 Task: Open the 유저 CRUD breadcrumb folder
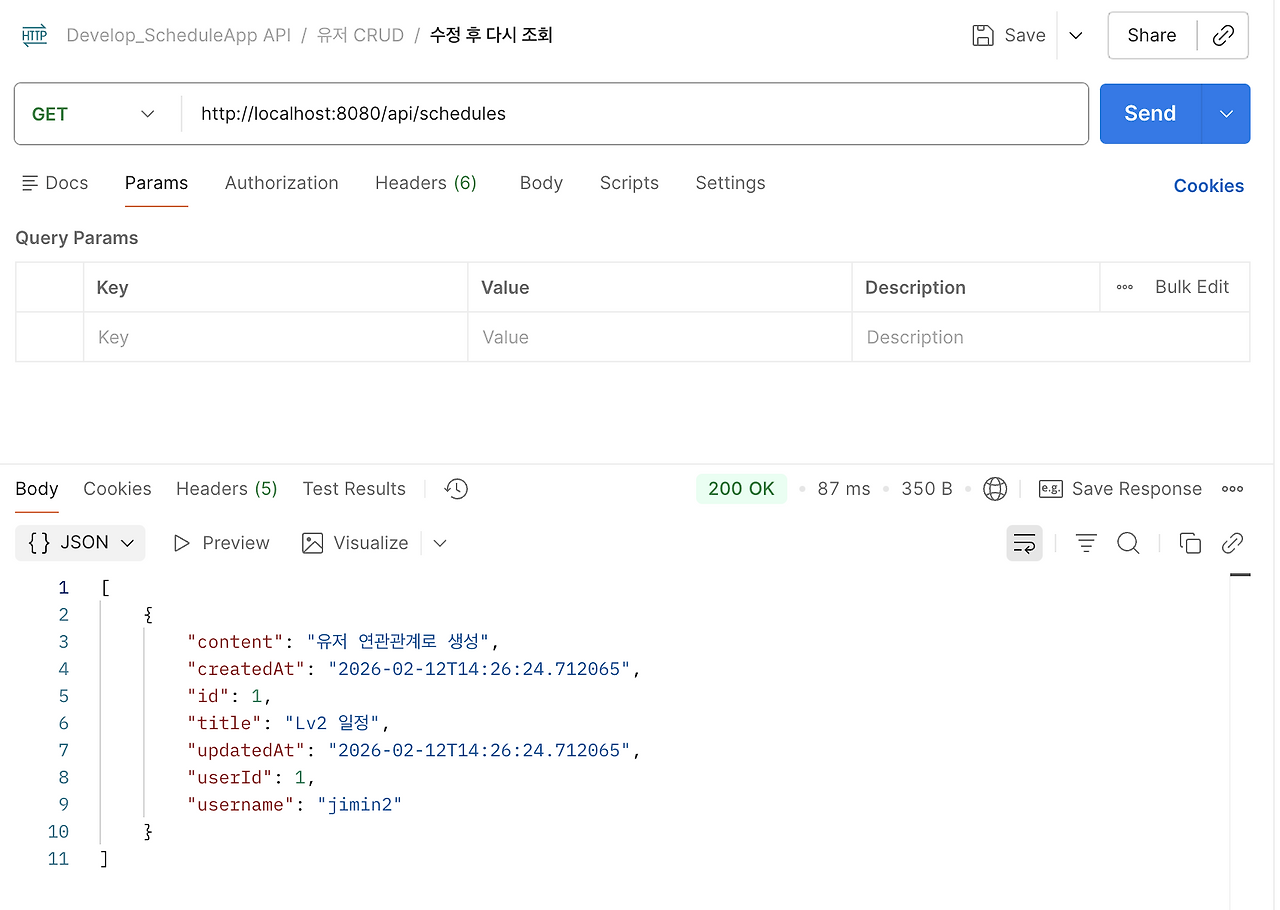pyautogui.click(x=360, y=36)
